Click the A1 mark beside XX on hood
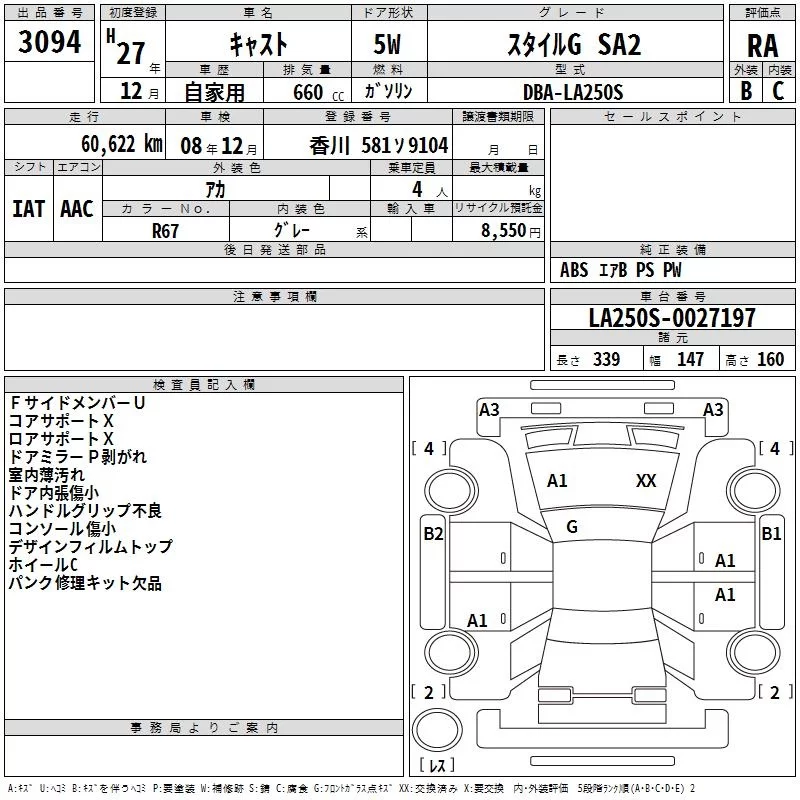Image resolution: width=800 pixels, height=800 pixels. pyautogui.click(x=557, y=480)
